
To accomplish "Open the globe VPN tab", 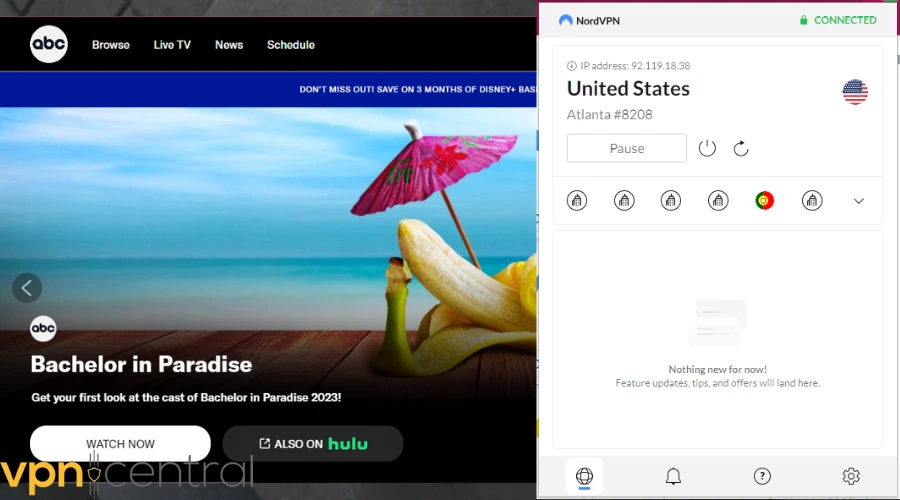I will (584, 476).
